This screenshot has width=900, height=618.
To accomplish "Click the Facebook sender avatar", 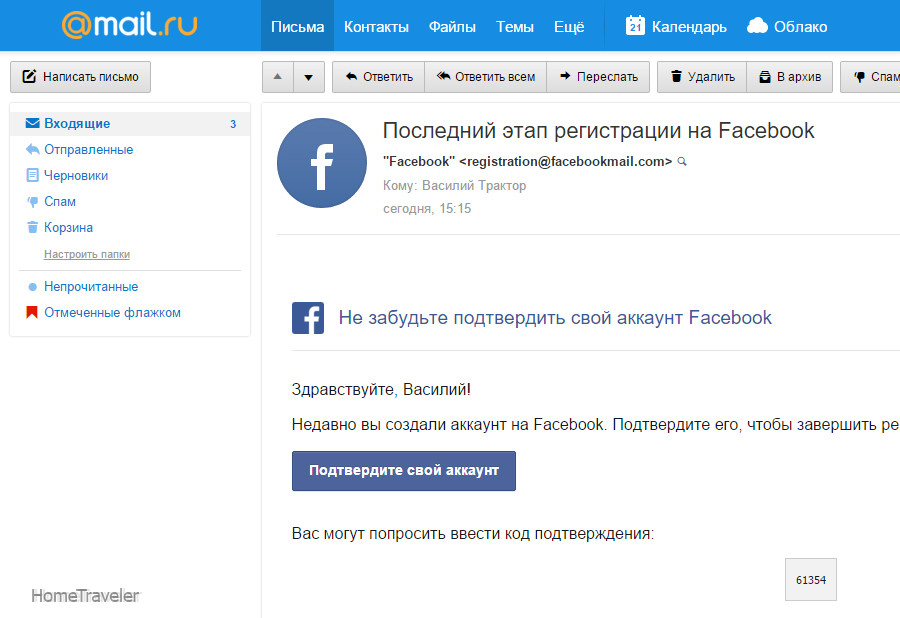I will 321,163.
